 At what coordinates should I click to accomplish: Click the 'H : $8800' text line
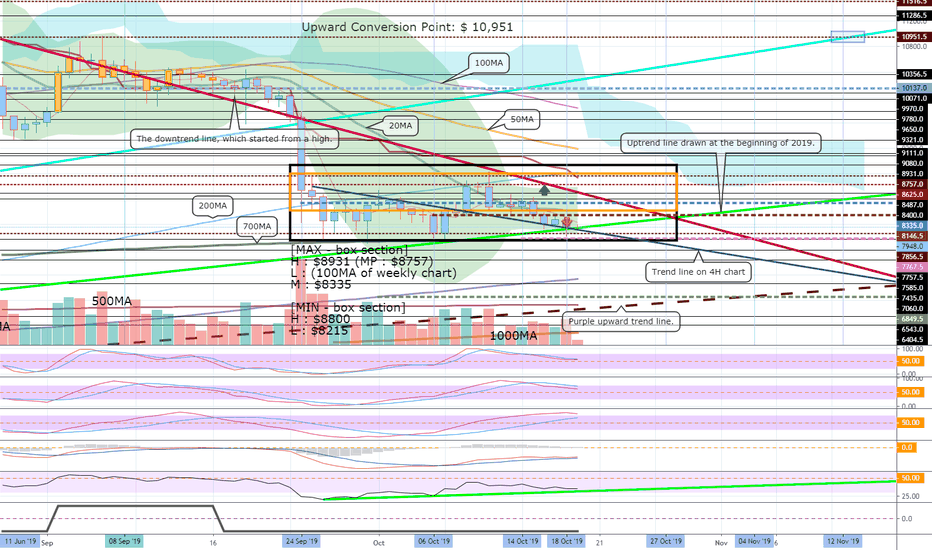tap(320, 319)
